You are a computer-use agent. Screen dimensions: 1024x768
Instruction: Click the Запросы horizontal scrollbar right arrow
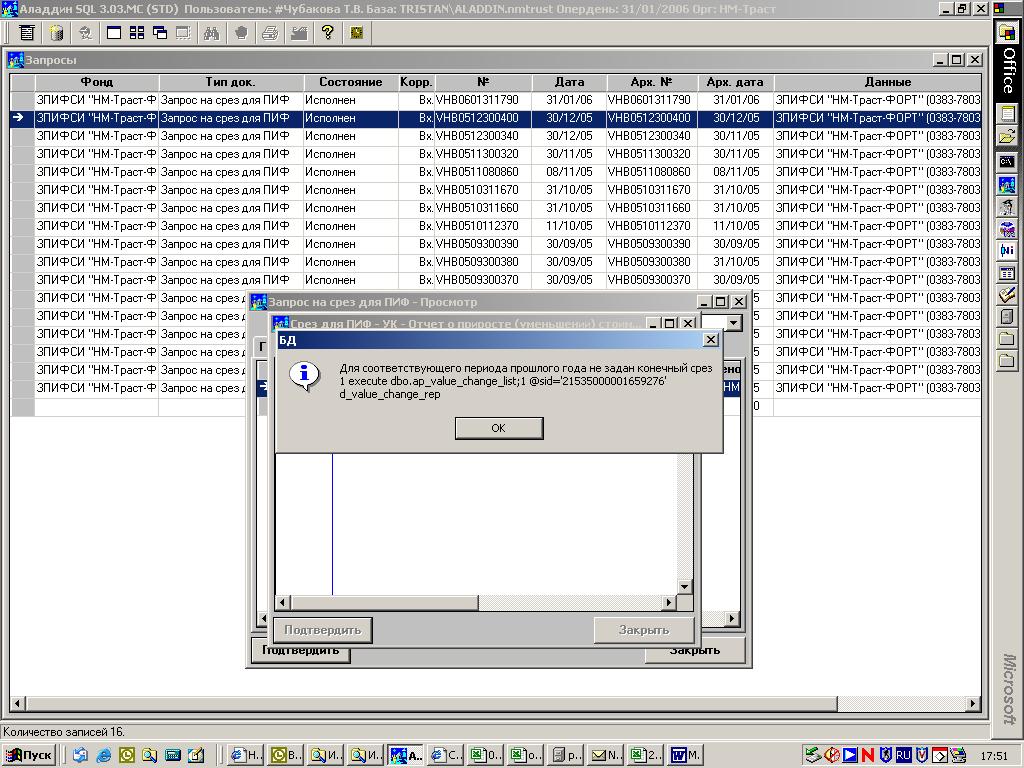click(x=973, y=704)
